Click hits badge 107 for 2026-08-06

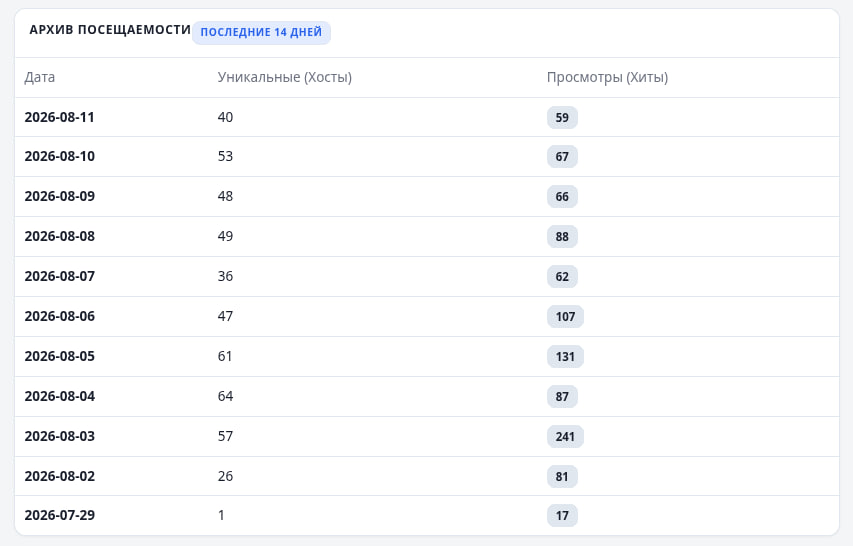point(565,317)
